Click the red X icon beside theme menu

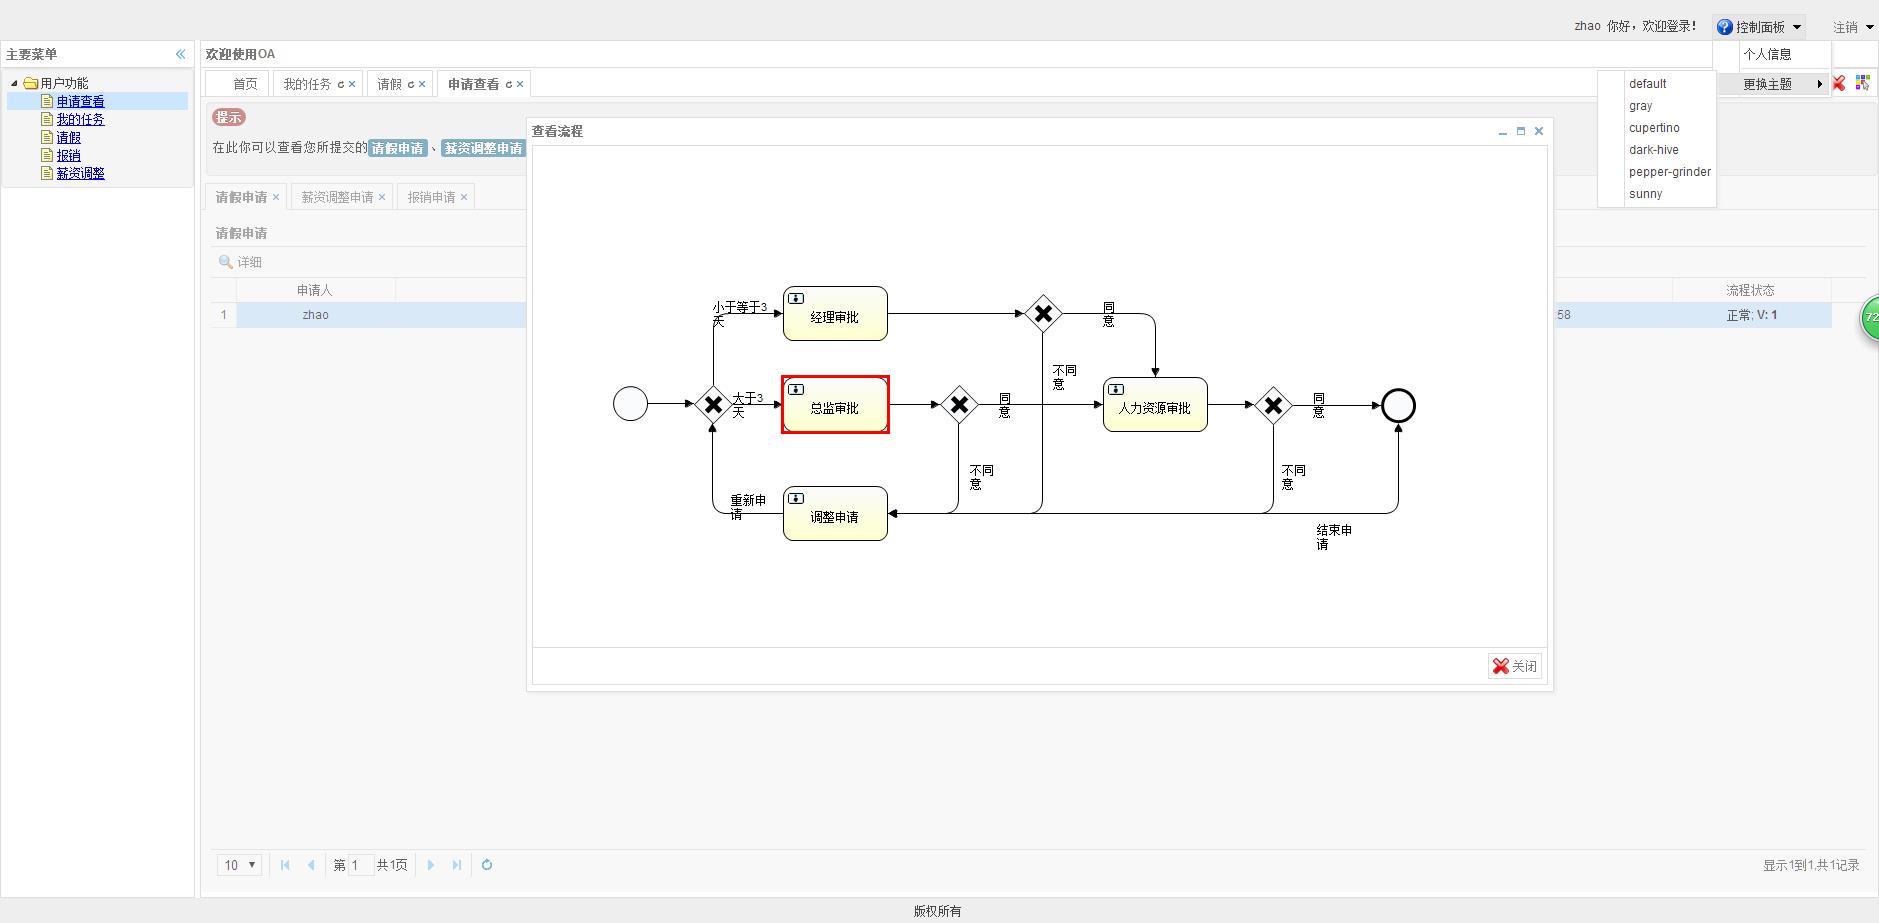coord(1839,84)
